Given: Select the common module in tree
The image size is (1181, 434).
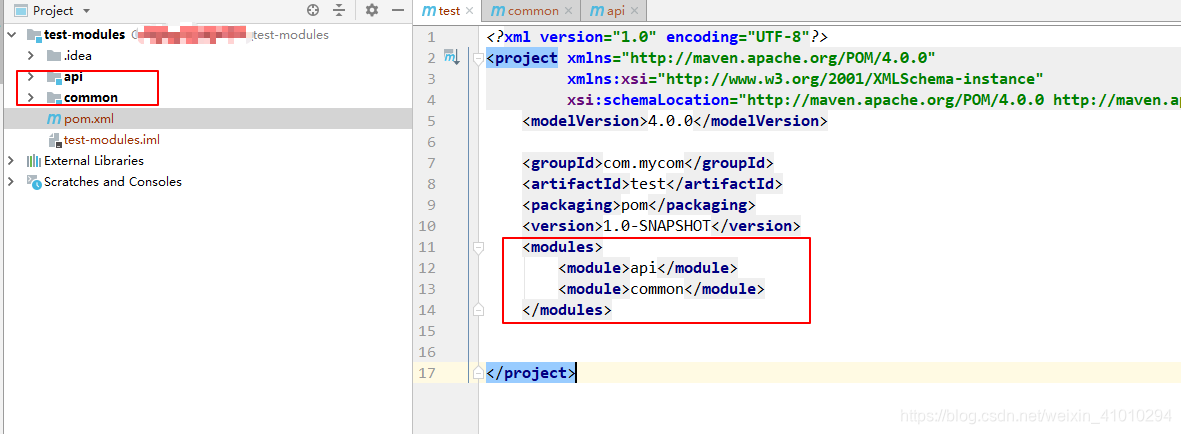Looking at the screenshot, I should pyautogui.click(x=90, y=98).
